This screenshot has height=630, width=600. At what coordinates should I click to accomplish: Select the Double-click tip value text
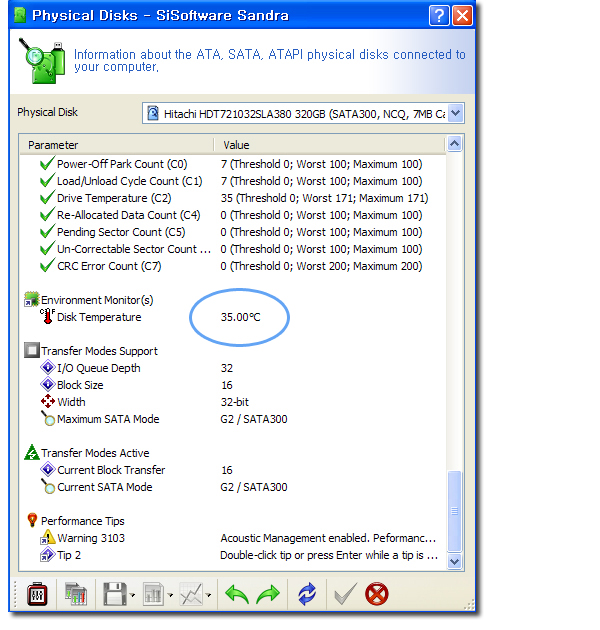pos(329,555)
